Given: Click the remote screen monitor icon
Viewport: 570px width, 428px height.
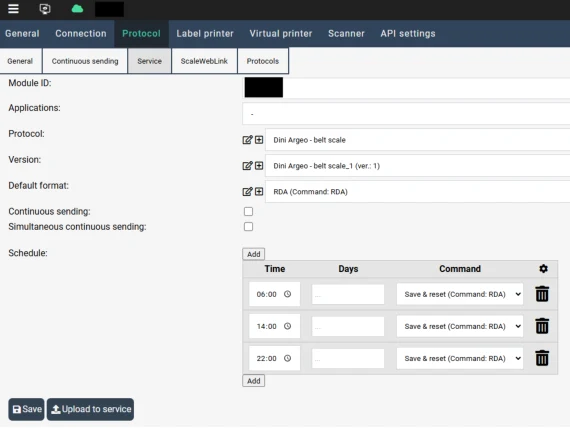Looking at the screenshot, I should pos(45,9).
